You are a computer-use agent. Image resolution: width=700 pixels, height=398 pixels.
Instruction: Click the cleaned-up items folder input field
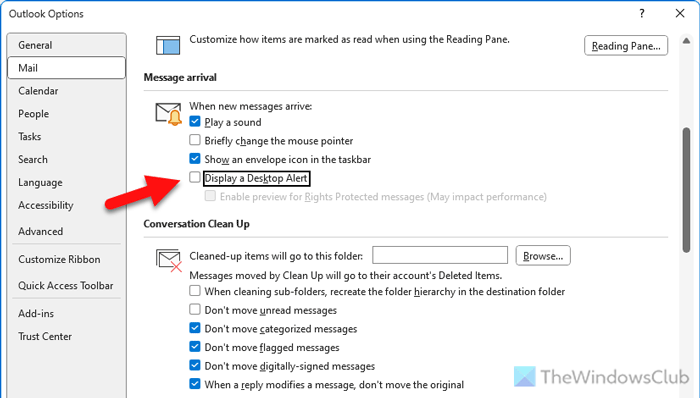(x=440, y=255)
